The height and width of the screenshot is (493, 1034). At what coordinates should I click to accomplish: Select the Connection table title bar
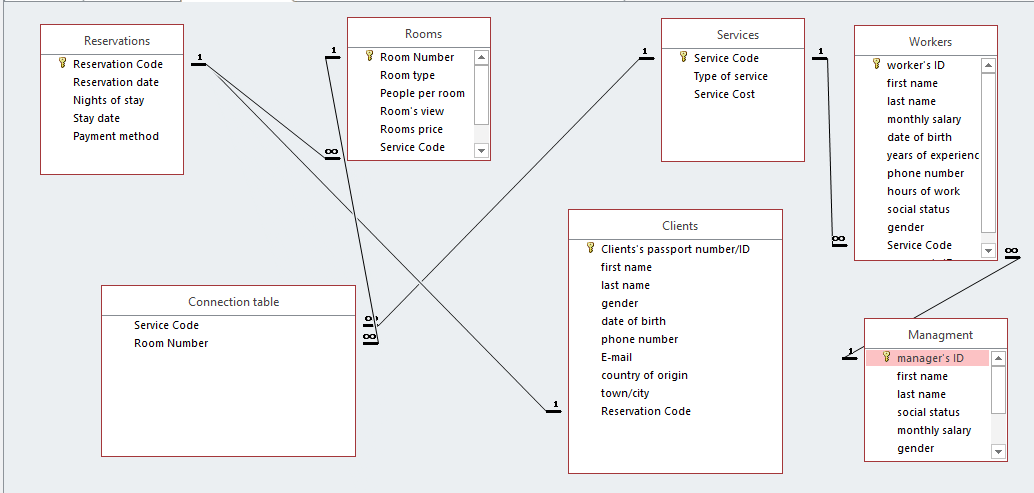point(228,302)
